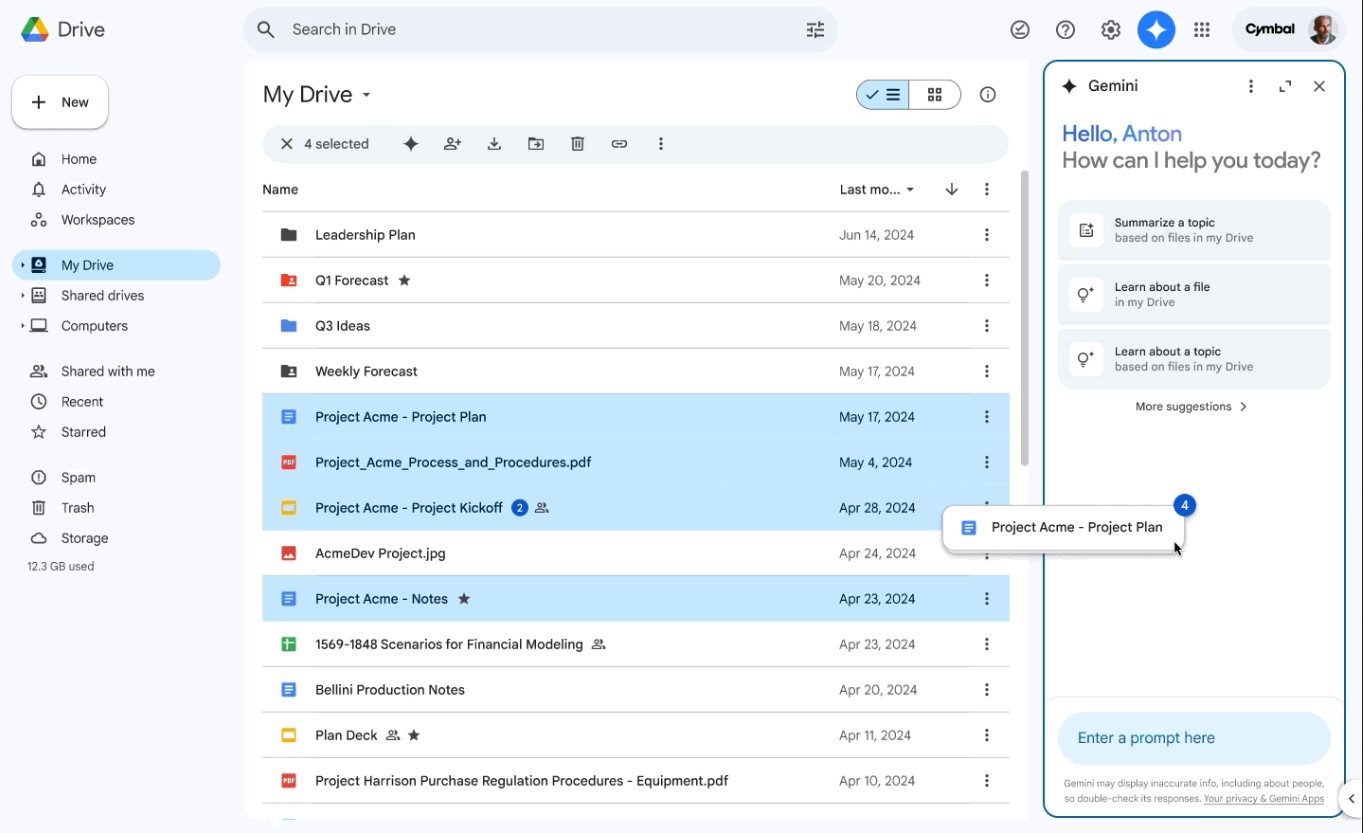Open Starred in the sidebar

[83, 432]
